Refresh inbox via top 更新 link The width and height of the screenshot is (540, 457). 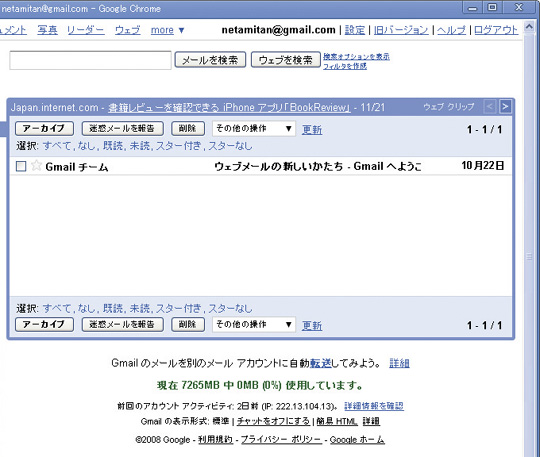click(x=312, y=129)
